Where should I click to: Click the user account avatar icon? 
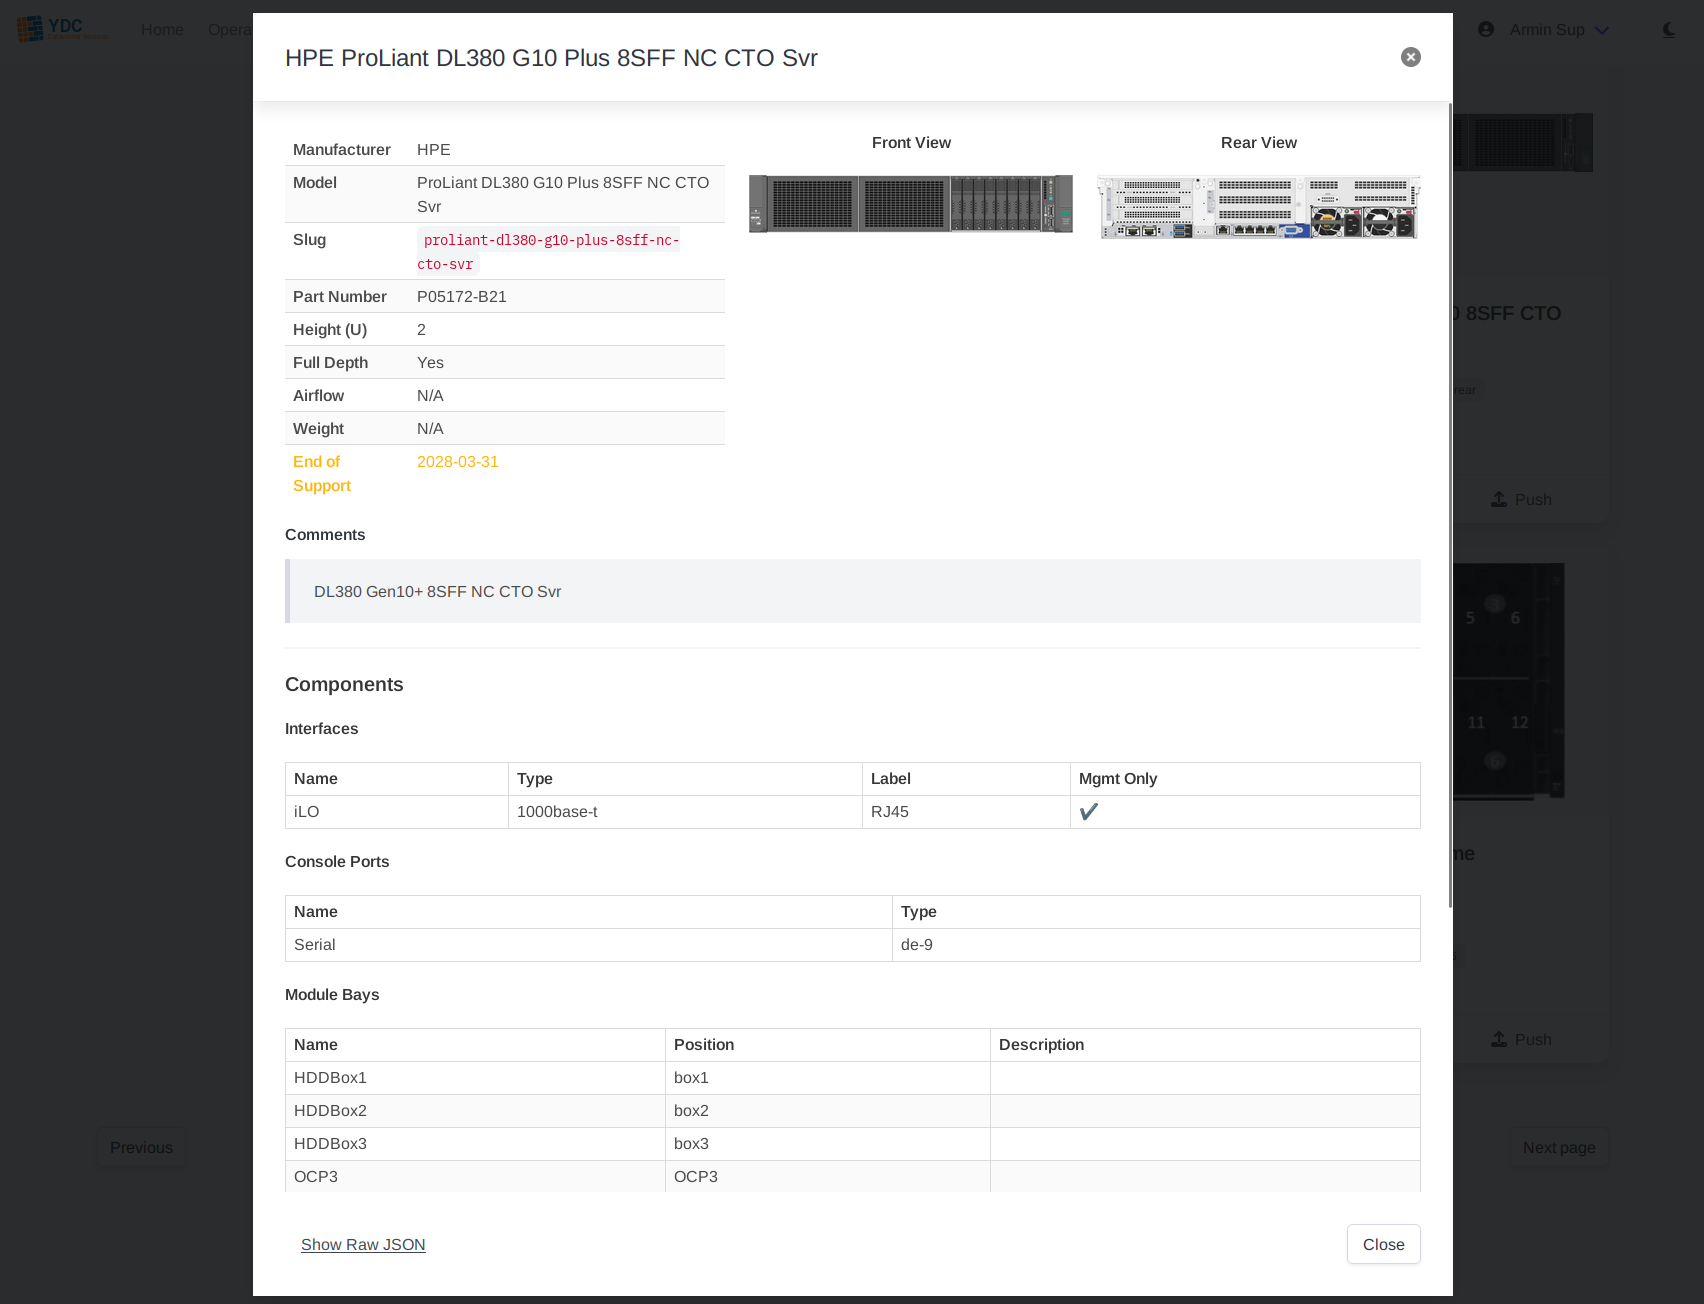1486,29
